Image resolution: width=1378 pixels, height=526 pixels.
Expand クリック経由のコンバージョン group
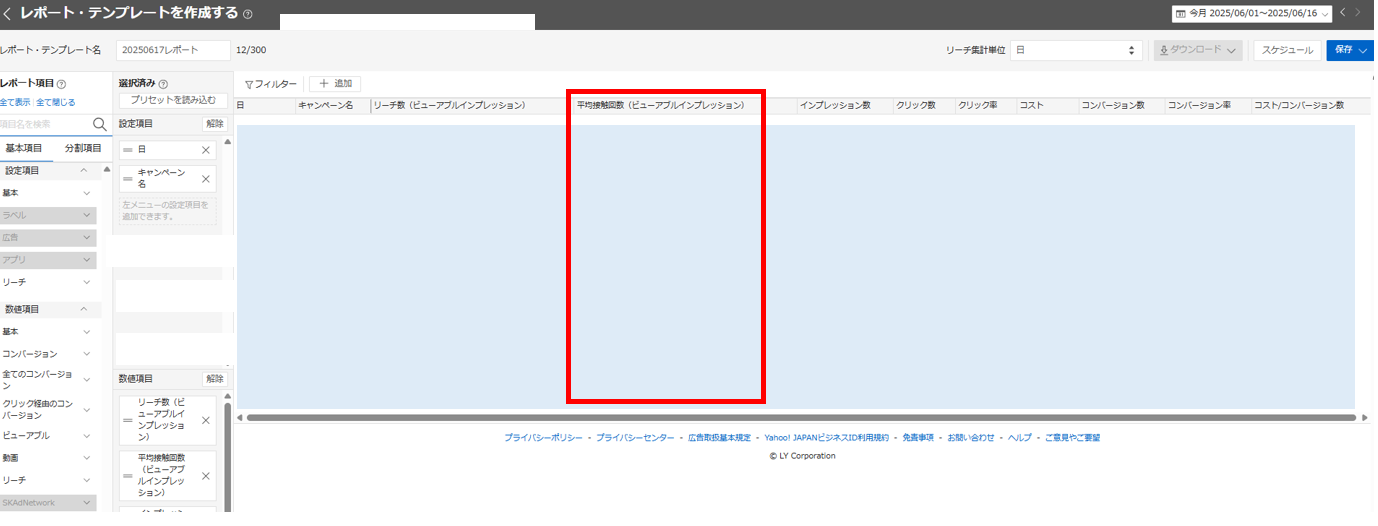[87, 409]
